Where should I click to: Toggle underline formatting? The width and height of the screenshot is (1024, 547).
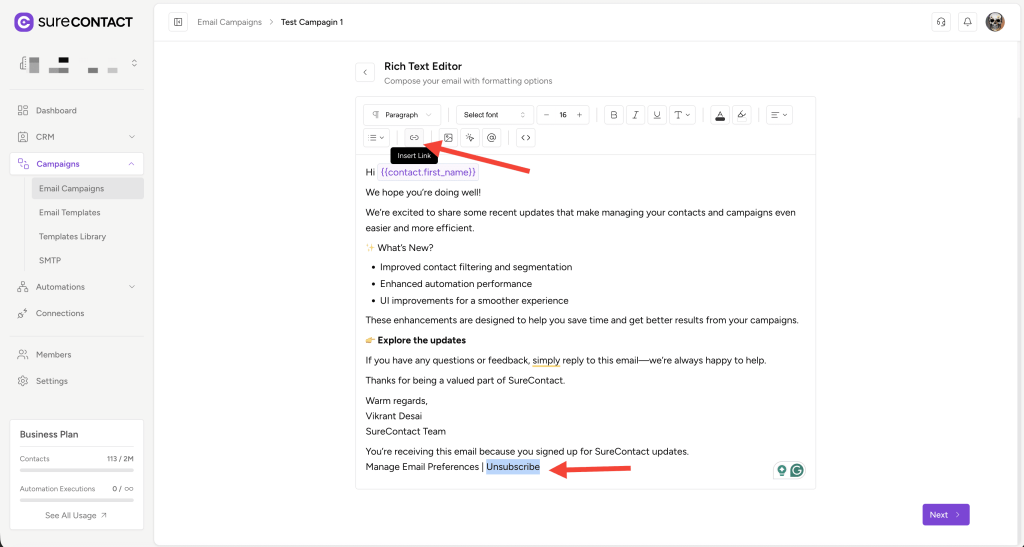coord(657,115)
